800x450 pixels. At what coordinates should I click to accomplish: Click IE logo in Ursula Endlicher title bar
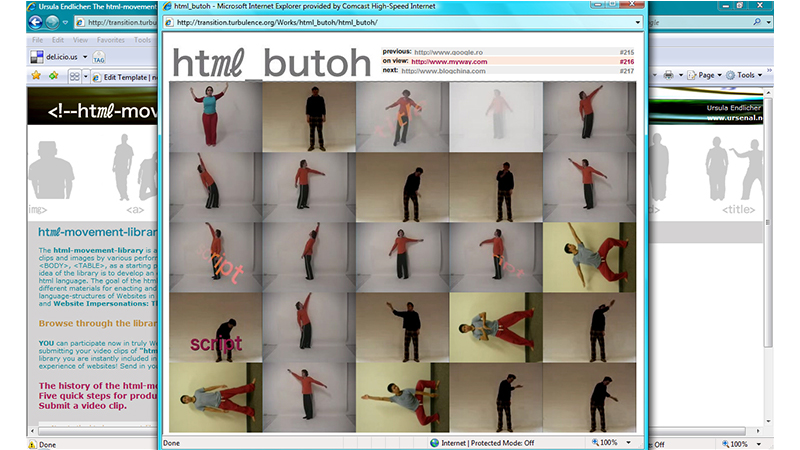[x=32, y=7]
